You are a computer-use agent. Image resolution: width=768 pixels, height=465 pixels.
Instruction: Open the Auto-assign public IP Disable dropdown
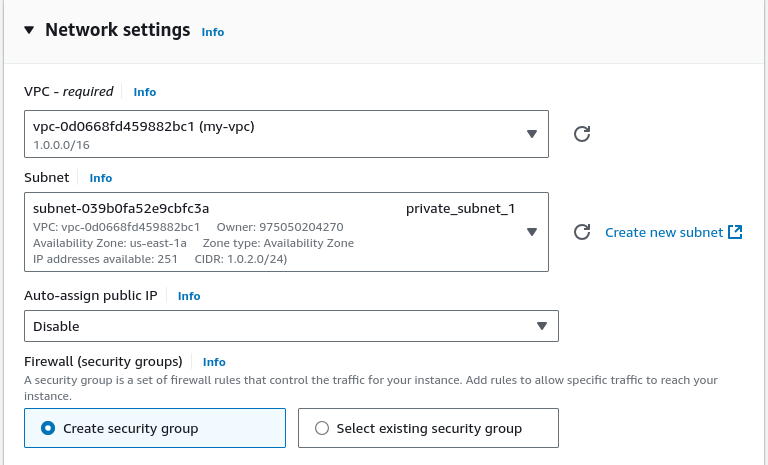pyautogui.click(x=291, y=326)
